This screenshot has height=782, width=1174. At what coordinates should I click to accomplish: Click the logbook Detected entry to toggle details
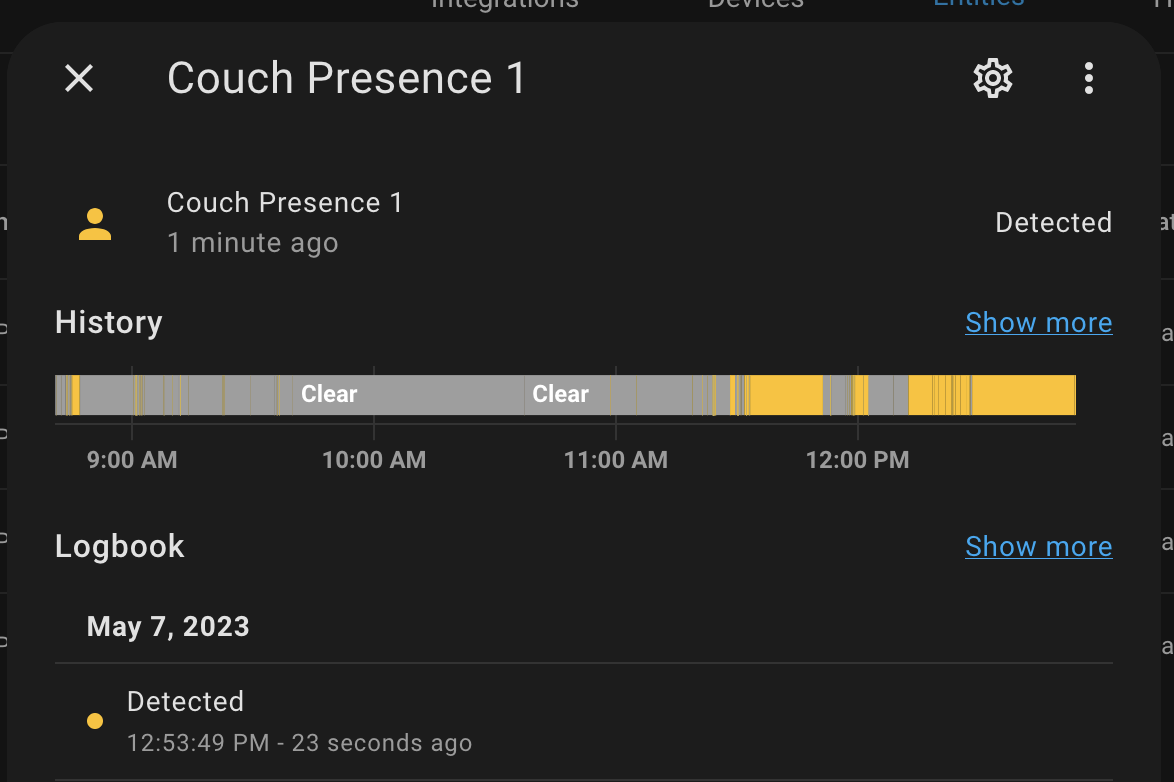pos(185,701)
